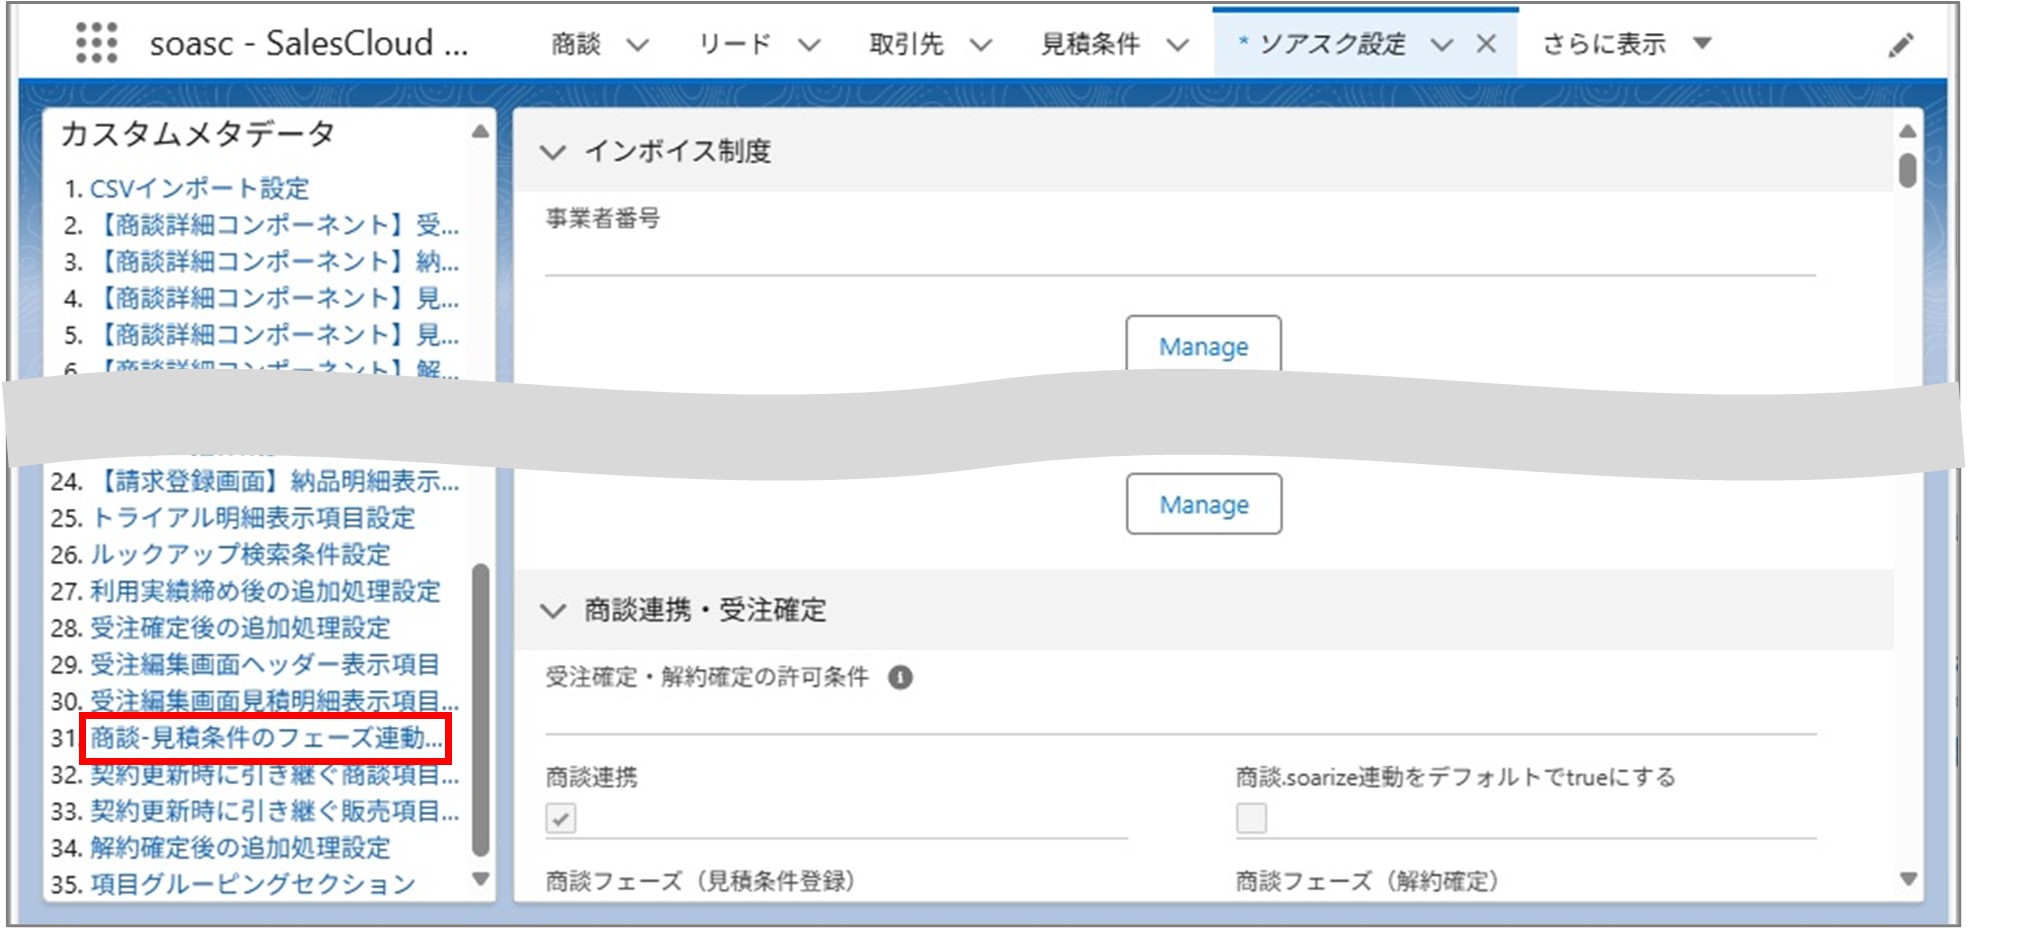Click the upper Manage button
Viewport: 2027px width, 933px height.
coord(1202,346)
